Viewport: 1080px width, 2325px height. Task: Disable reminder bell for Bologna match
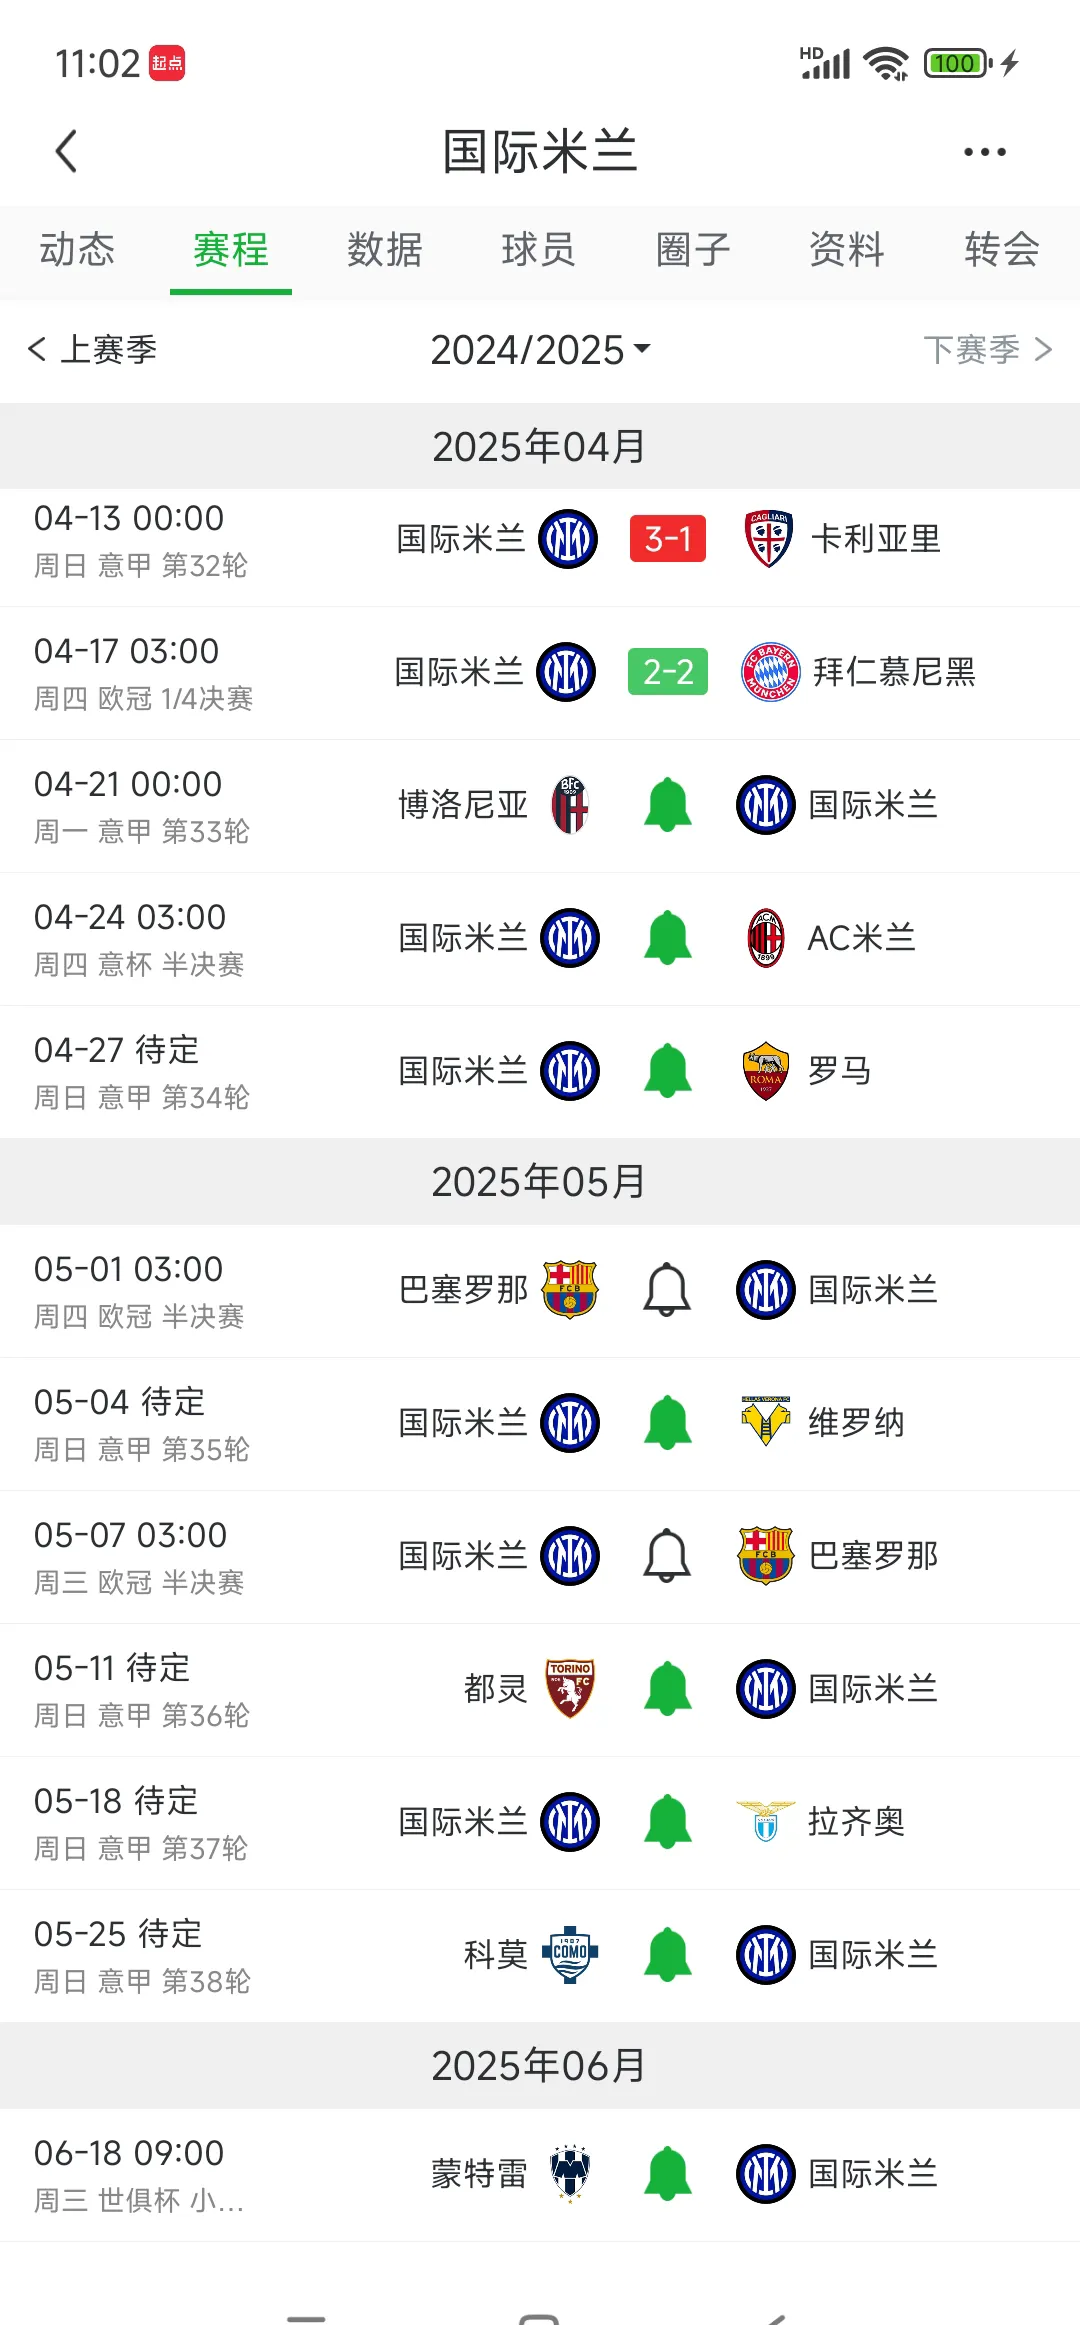[x=667, y=805]
